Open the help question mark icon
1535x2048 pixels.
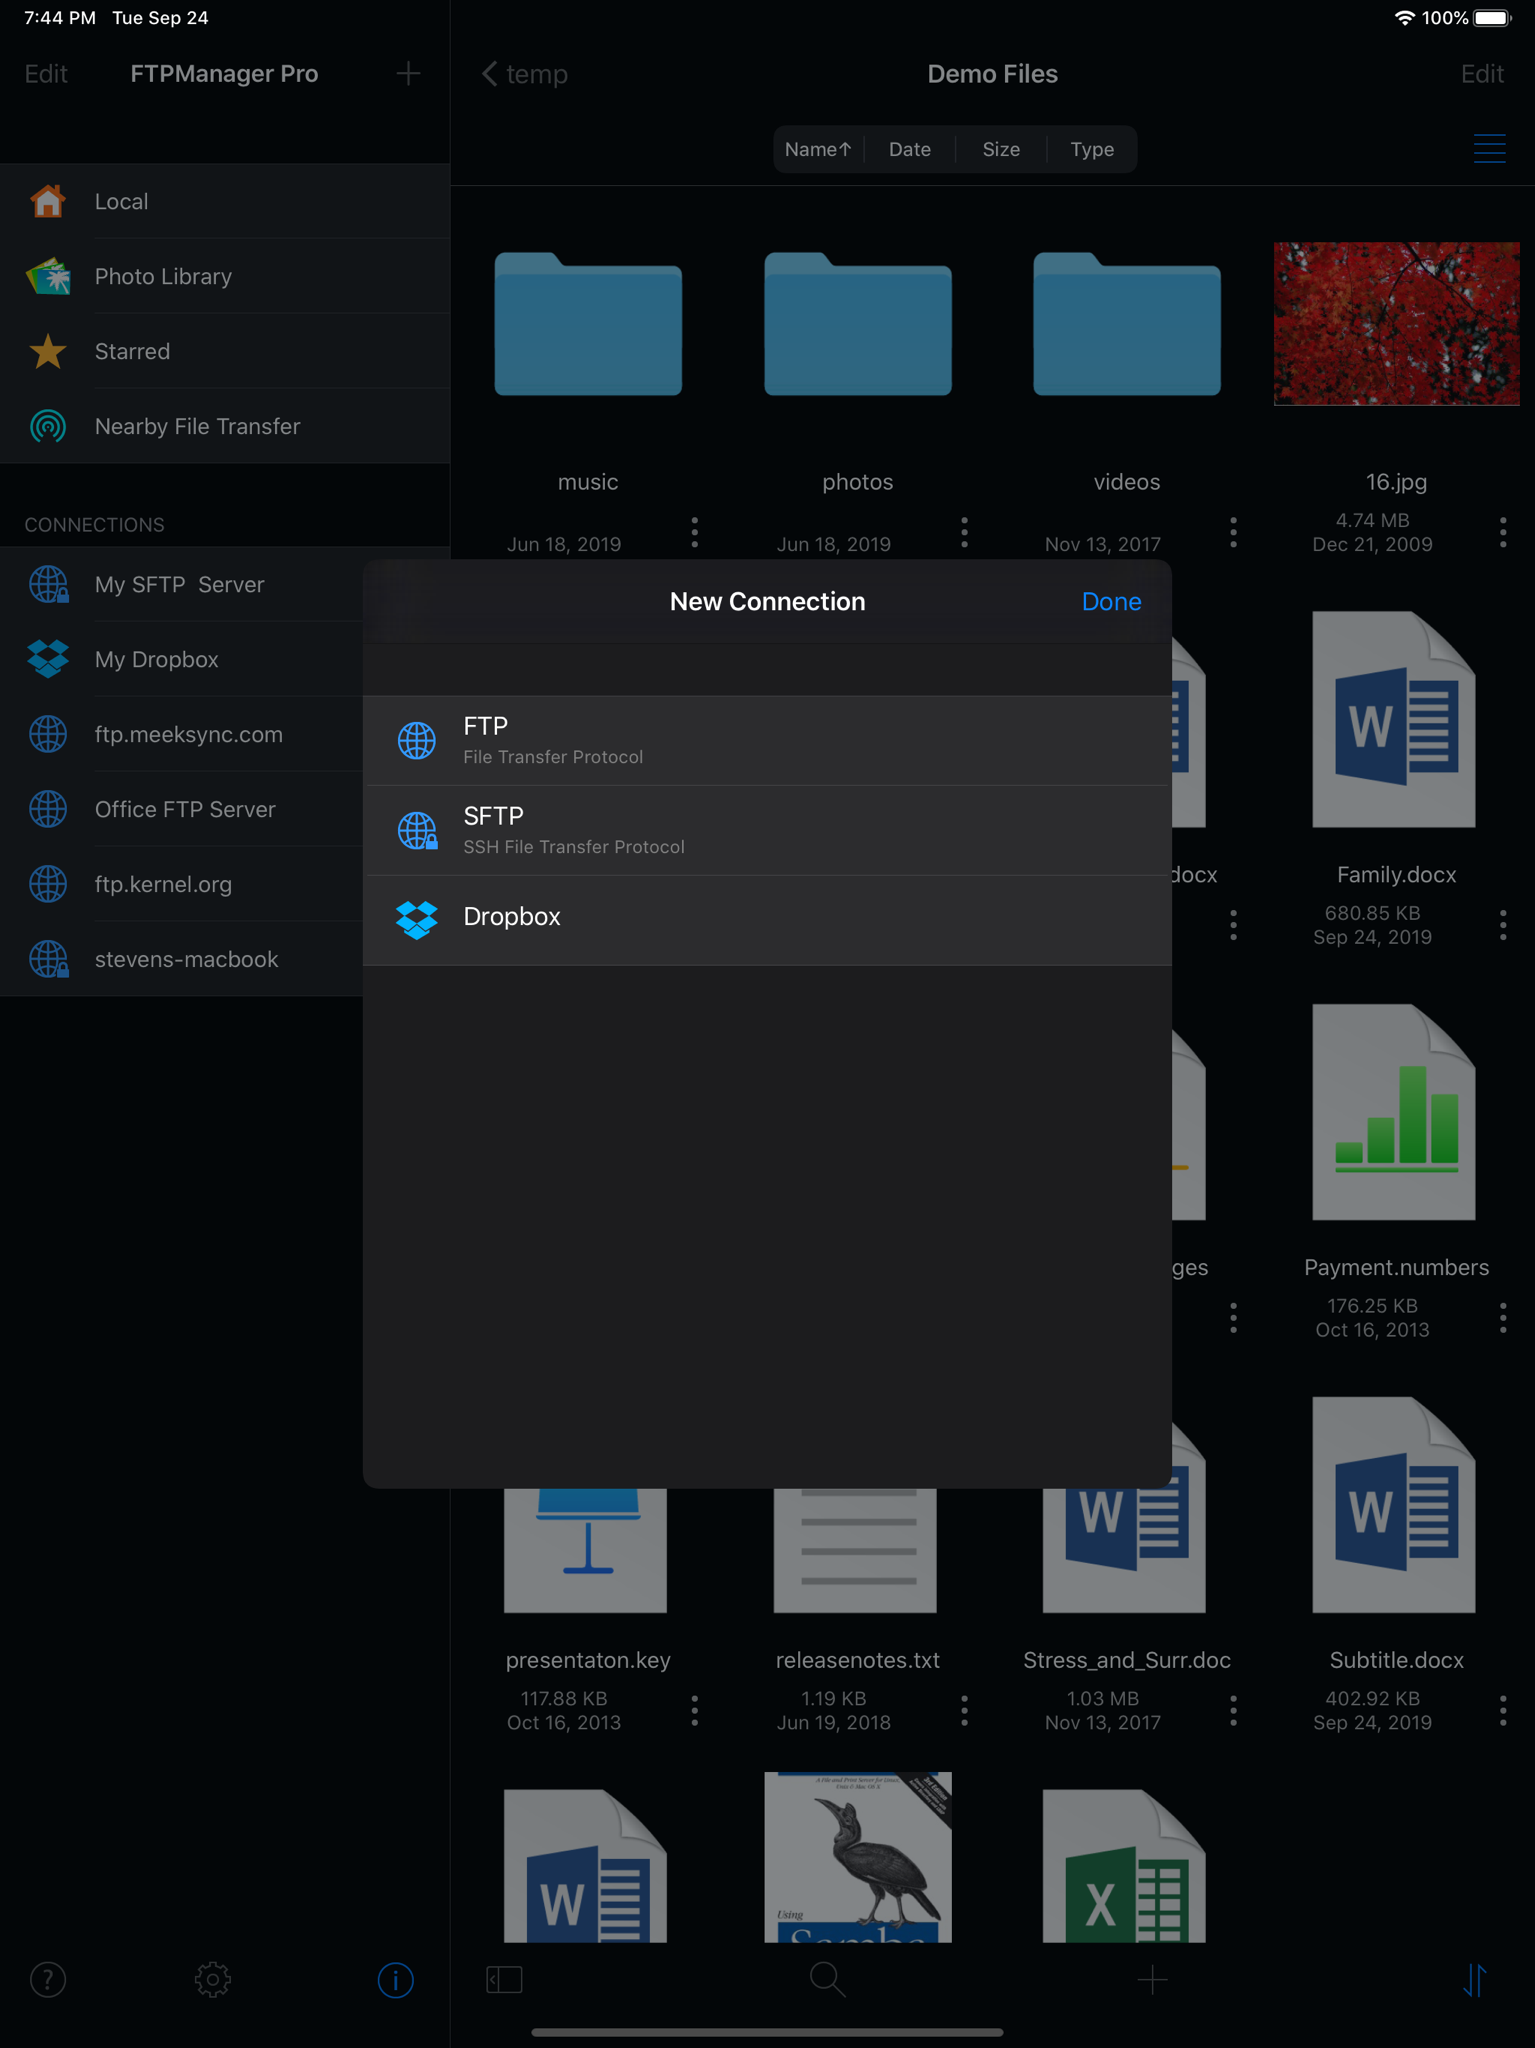48,1979
